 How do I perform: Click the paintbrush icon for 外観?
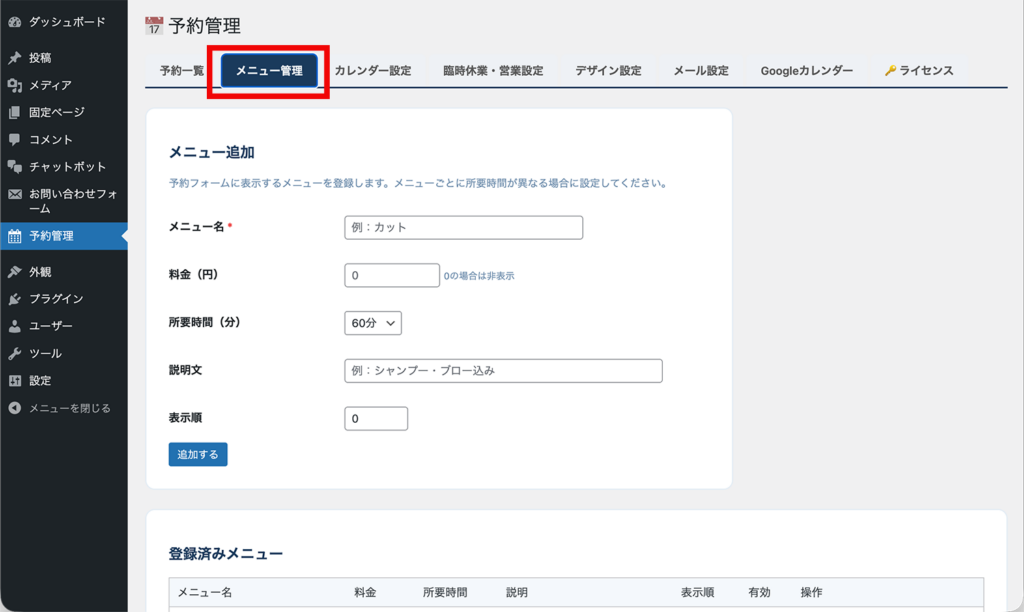point(14,272)
